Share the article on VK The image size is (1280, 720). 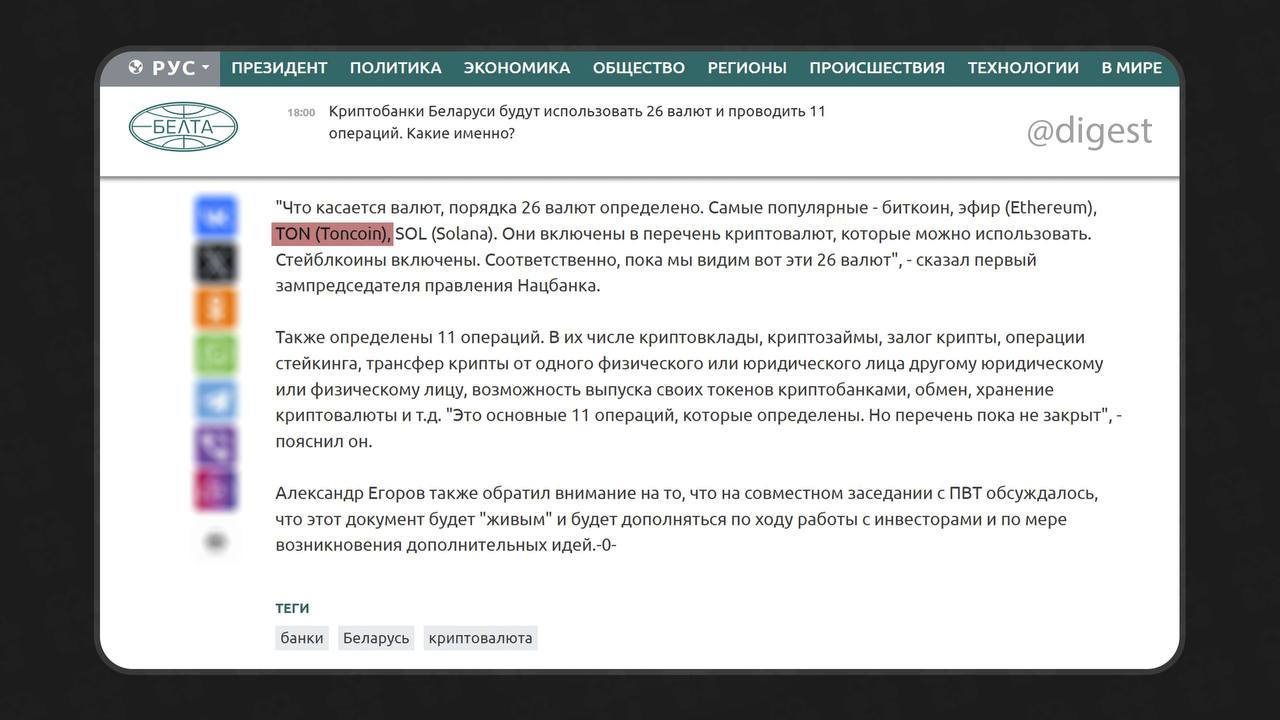(x=216, y=217)
